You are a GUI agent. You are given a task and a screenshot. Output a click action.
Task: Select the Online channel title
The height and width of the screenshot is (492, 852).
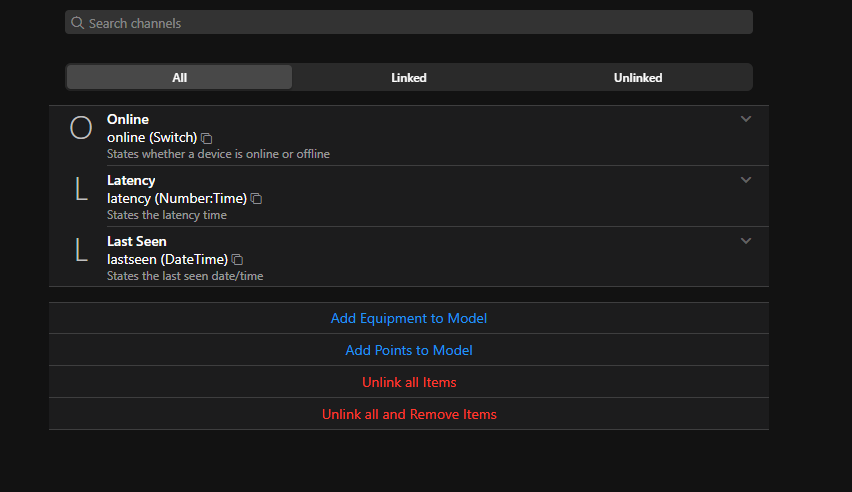(x=128, y=119)
